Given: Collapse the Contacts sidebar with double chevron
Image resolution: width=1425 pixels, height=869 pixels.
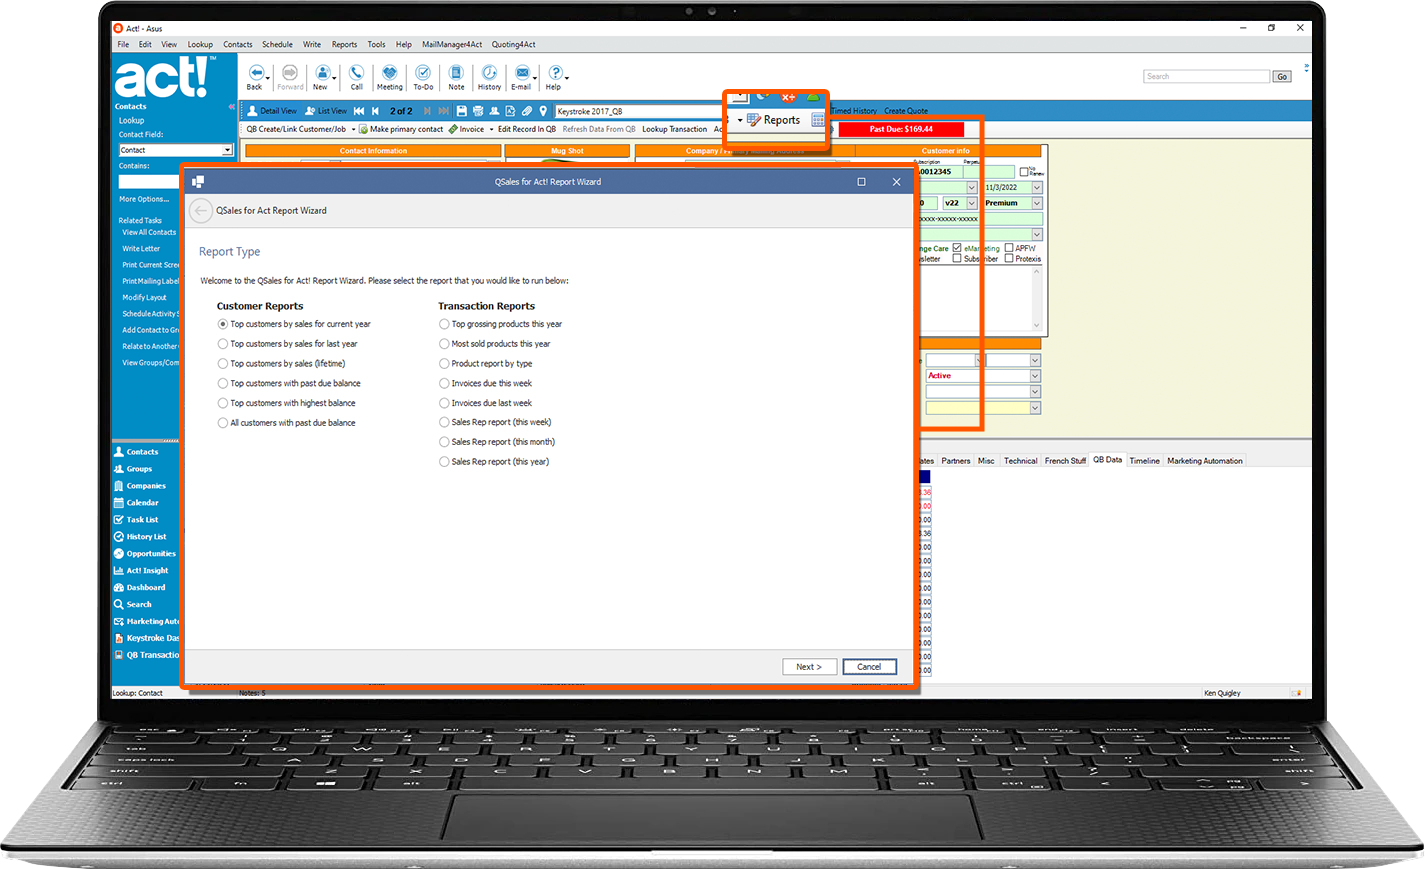Looking at the screenshot, I should tap(231, 107).
